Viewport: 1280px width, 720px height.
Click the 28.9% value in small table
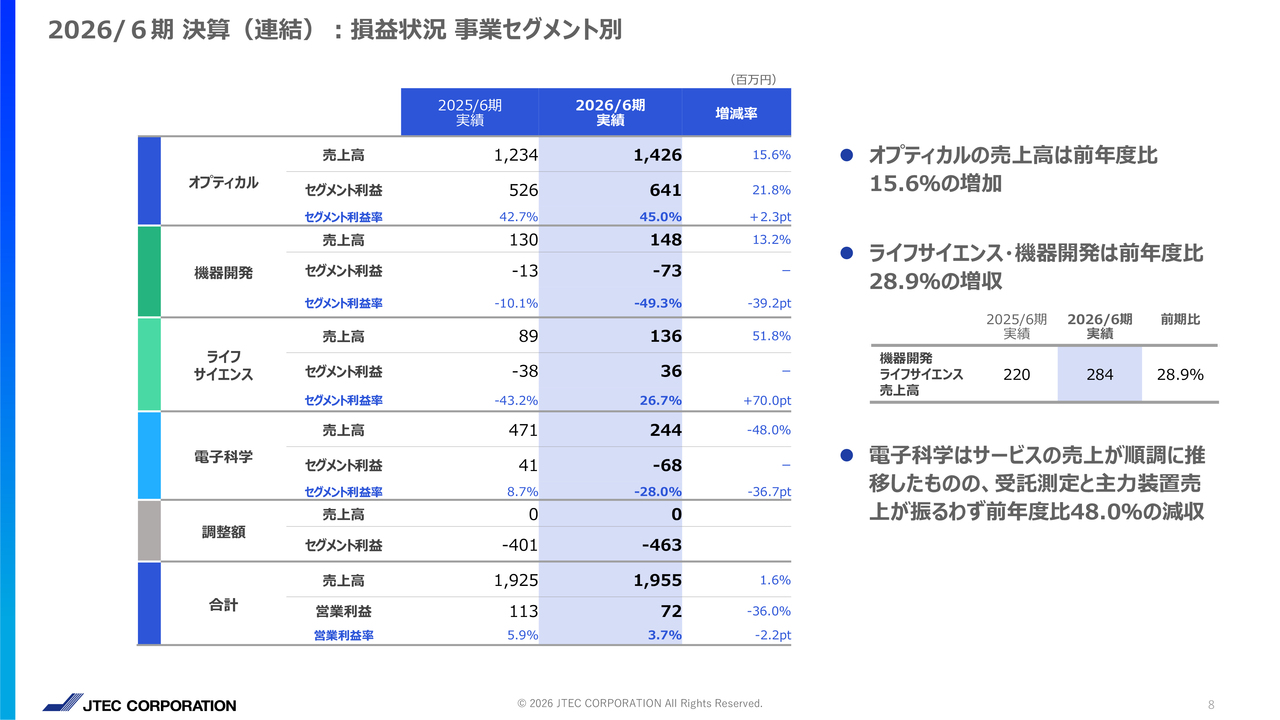click(x=1180, y=375)
